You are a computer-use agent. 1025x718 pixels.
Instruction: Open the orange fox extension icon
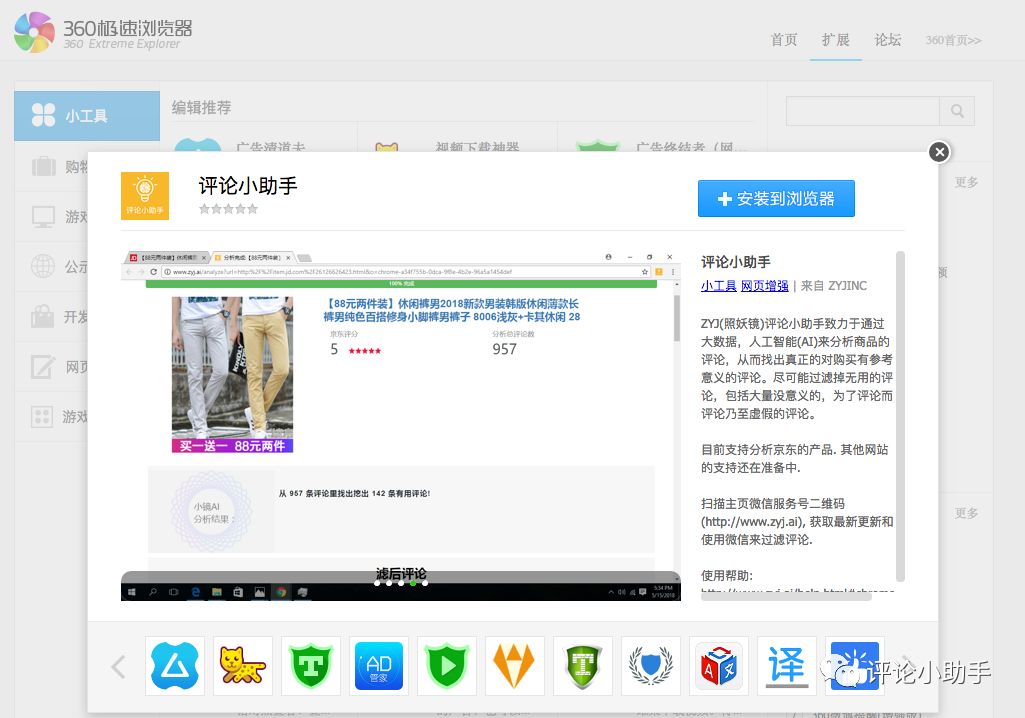[514, 666]
